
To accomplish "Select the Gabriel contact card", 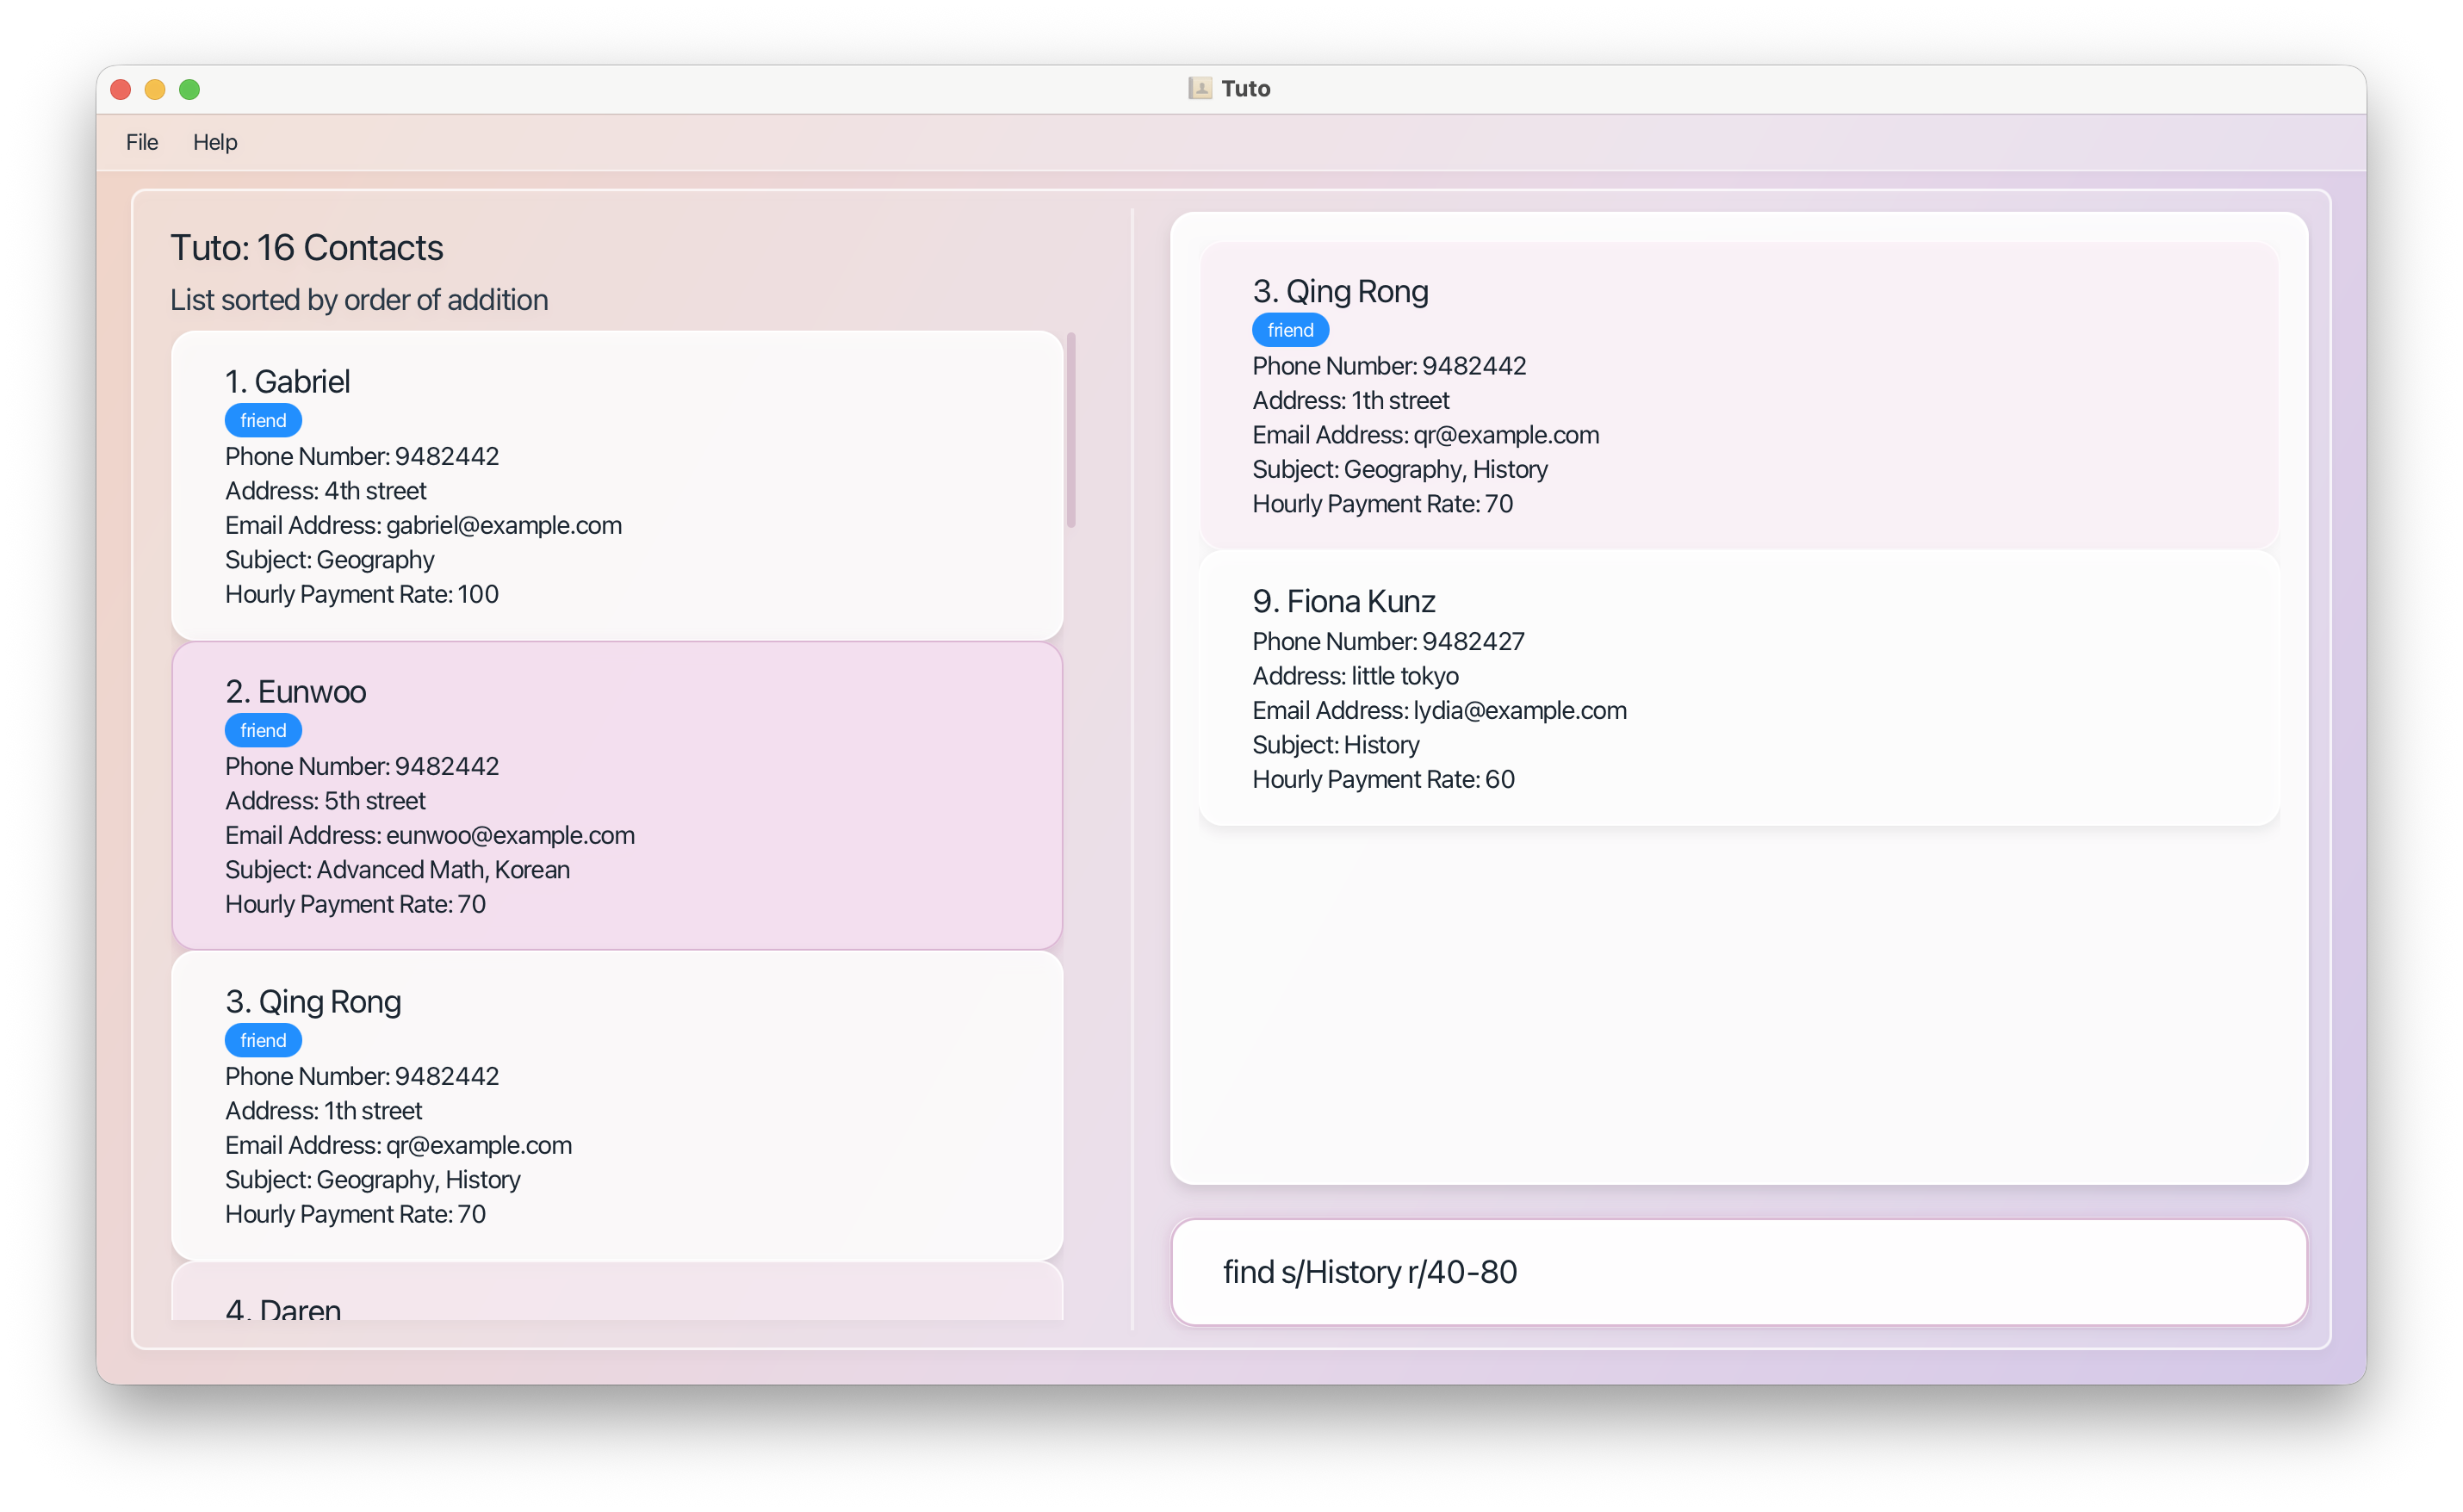I will [x=616, y=486].
